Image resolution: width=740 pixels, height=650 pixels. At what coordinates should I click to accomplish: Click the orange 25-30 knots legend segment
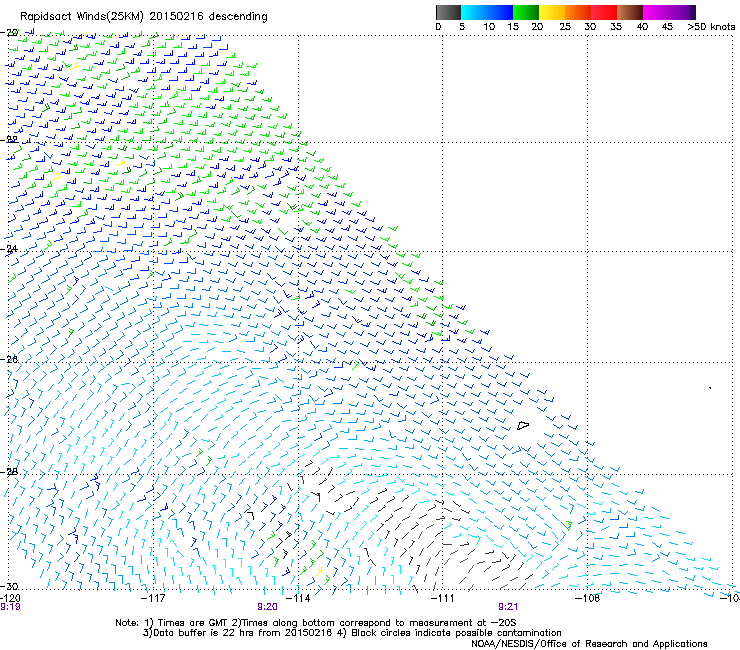point(578,12)
